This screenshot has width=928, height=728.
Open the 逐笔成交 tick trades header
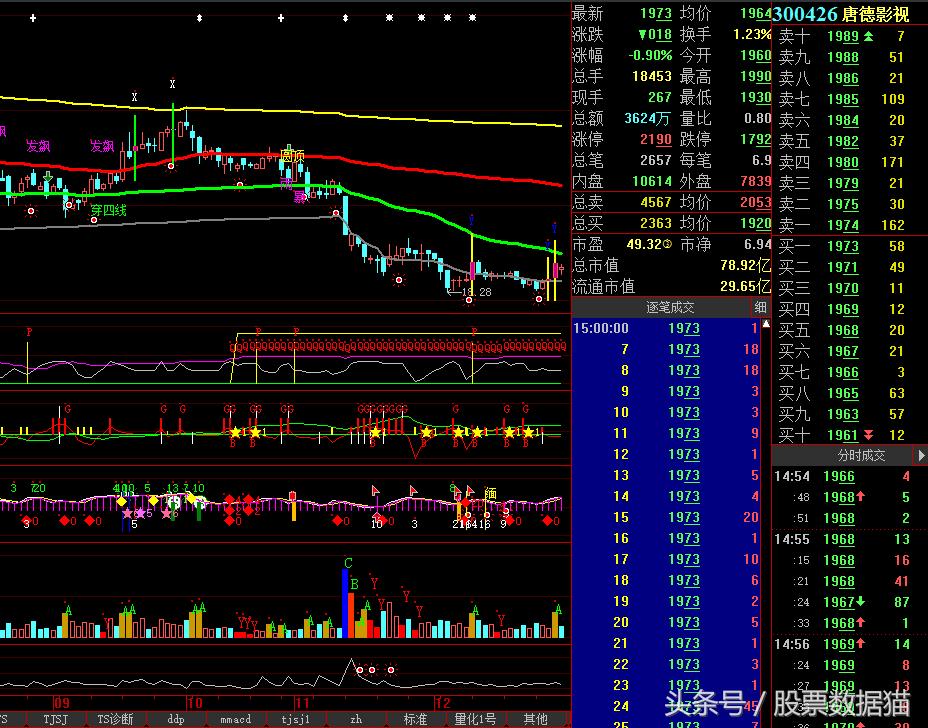pyautogui.click(x=669, y=308)
